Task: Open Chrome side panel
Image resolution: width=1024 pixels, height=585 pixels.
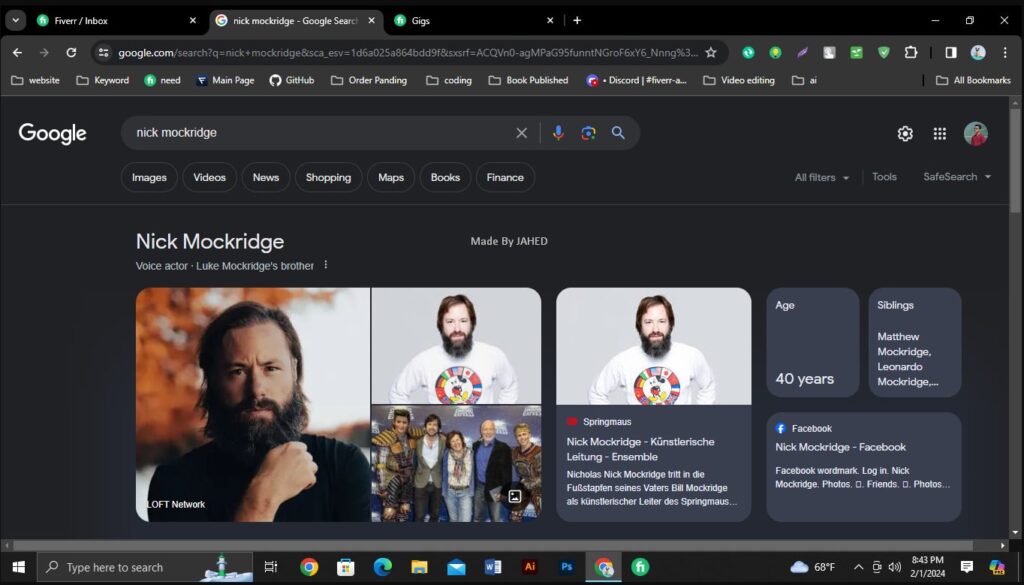Action: coord(951,53)
